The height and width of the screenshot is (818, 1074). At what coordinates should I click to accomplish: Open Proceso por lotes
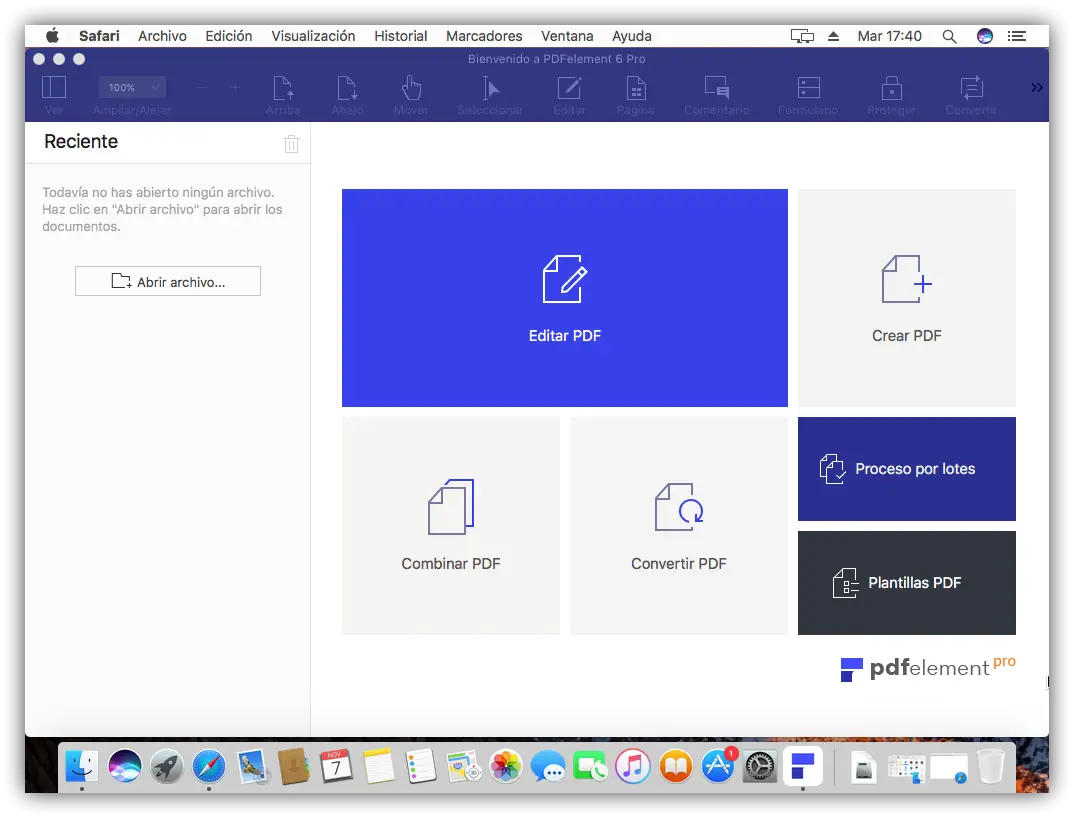click(907, 469)
